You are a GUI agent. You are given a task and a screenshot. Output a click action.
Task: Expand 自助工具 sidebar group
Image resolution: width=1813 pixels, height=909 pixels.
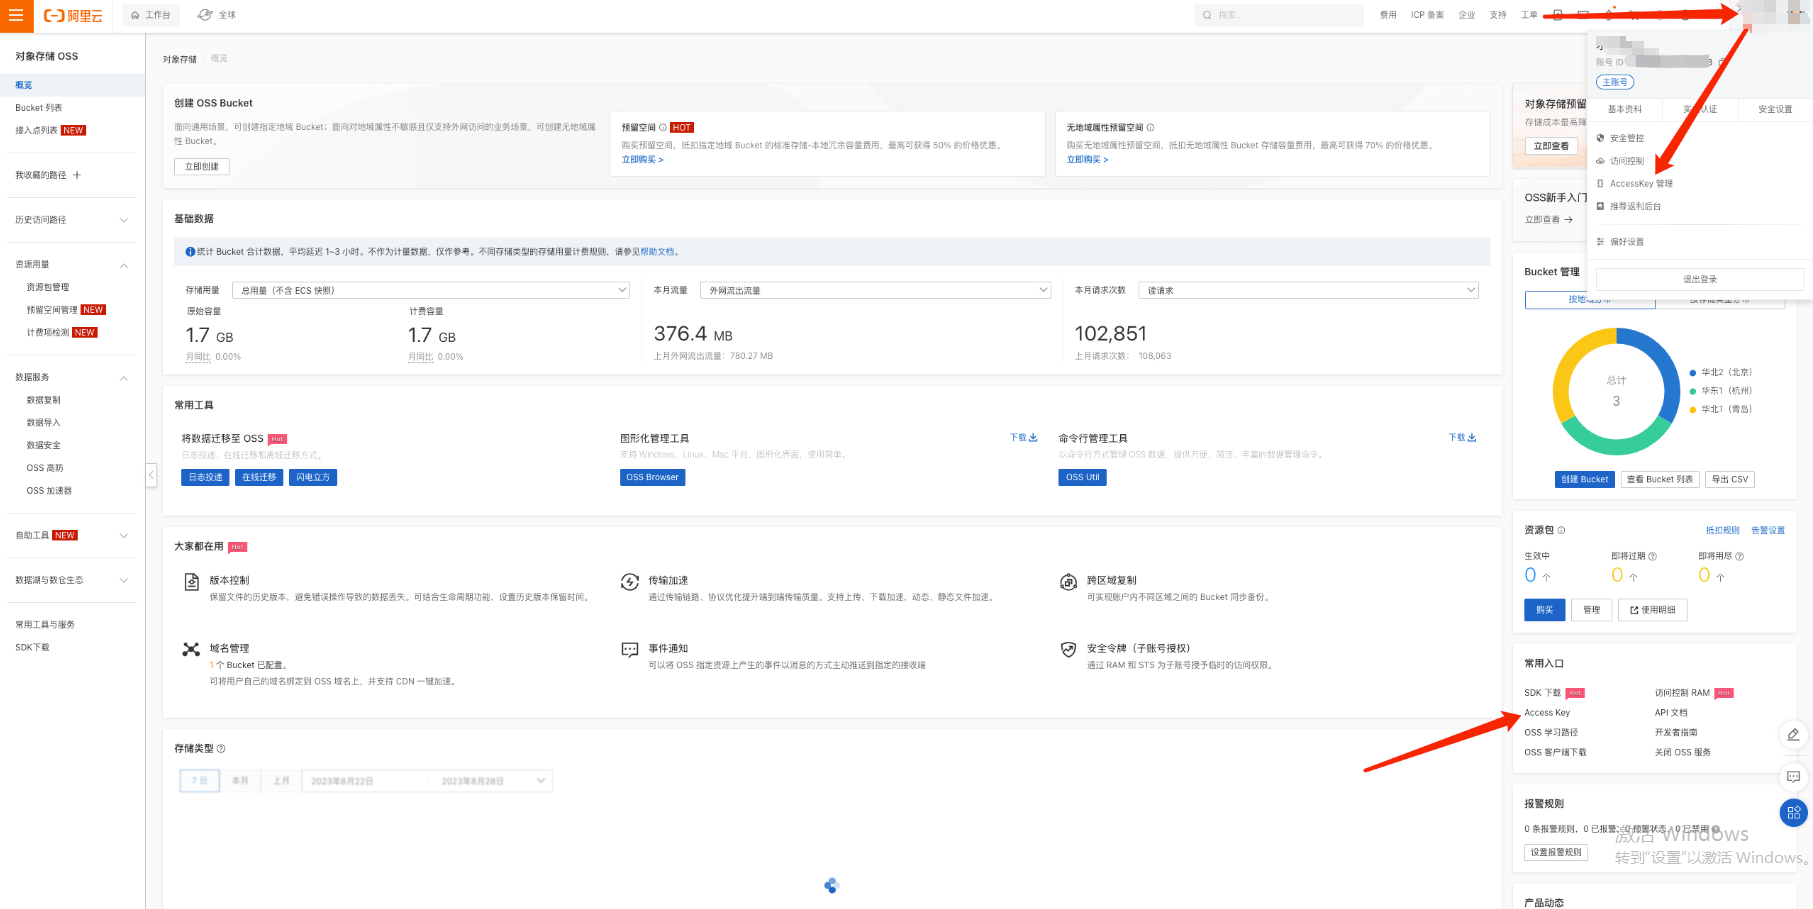124,536
